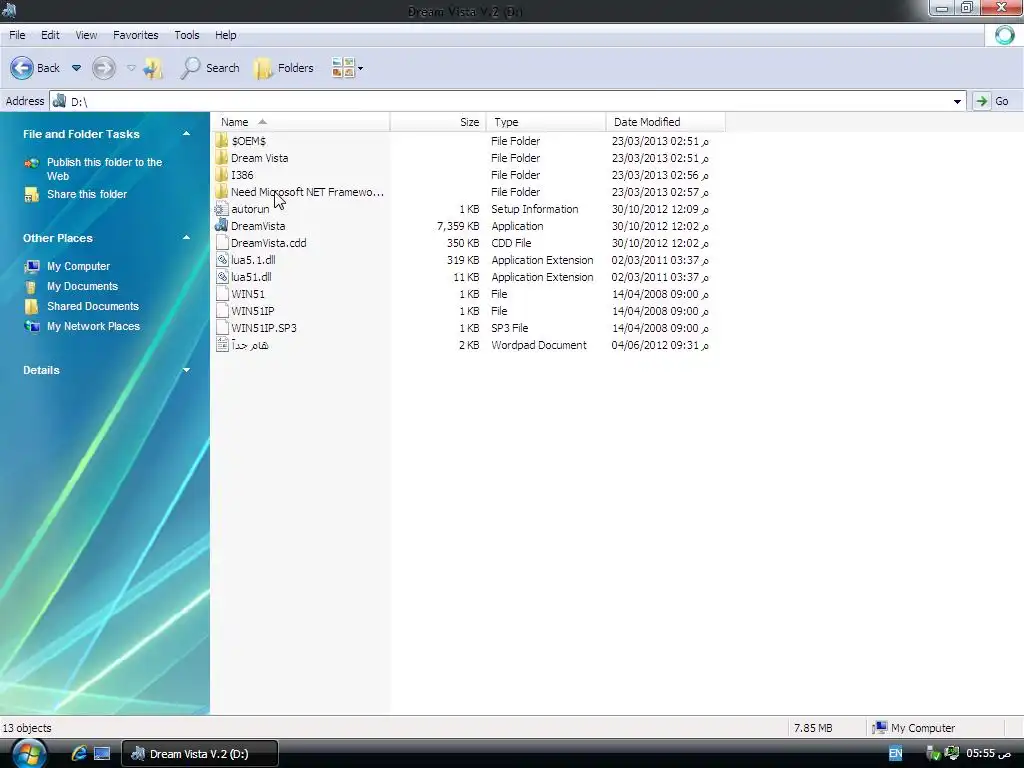This screenshot has height=768, width=1024.
Task: Click the Up folder icon
Action: (x=153, y=68)
